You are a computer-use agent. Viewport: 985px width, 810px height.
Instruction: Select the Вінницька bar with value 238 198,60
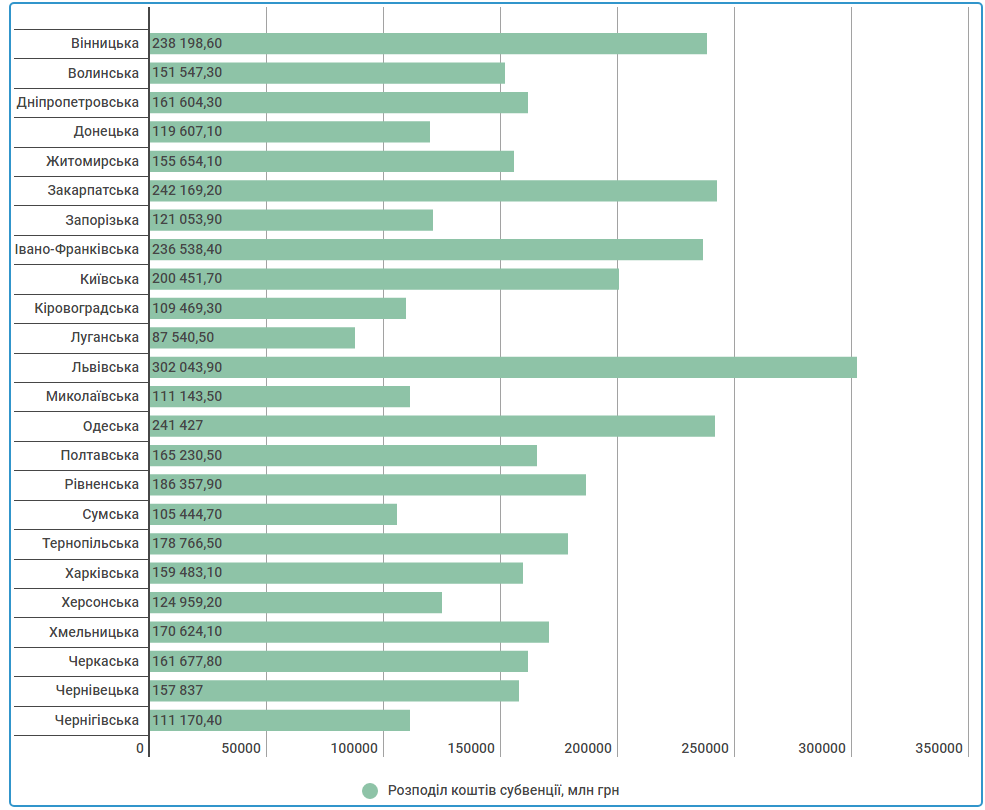[428, 44]
